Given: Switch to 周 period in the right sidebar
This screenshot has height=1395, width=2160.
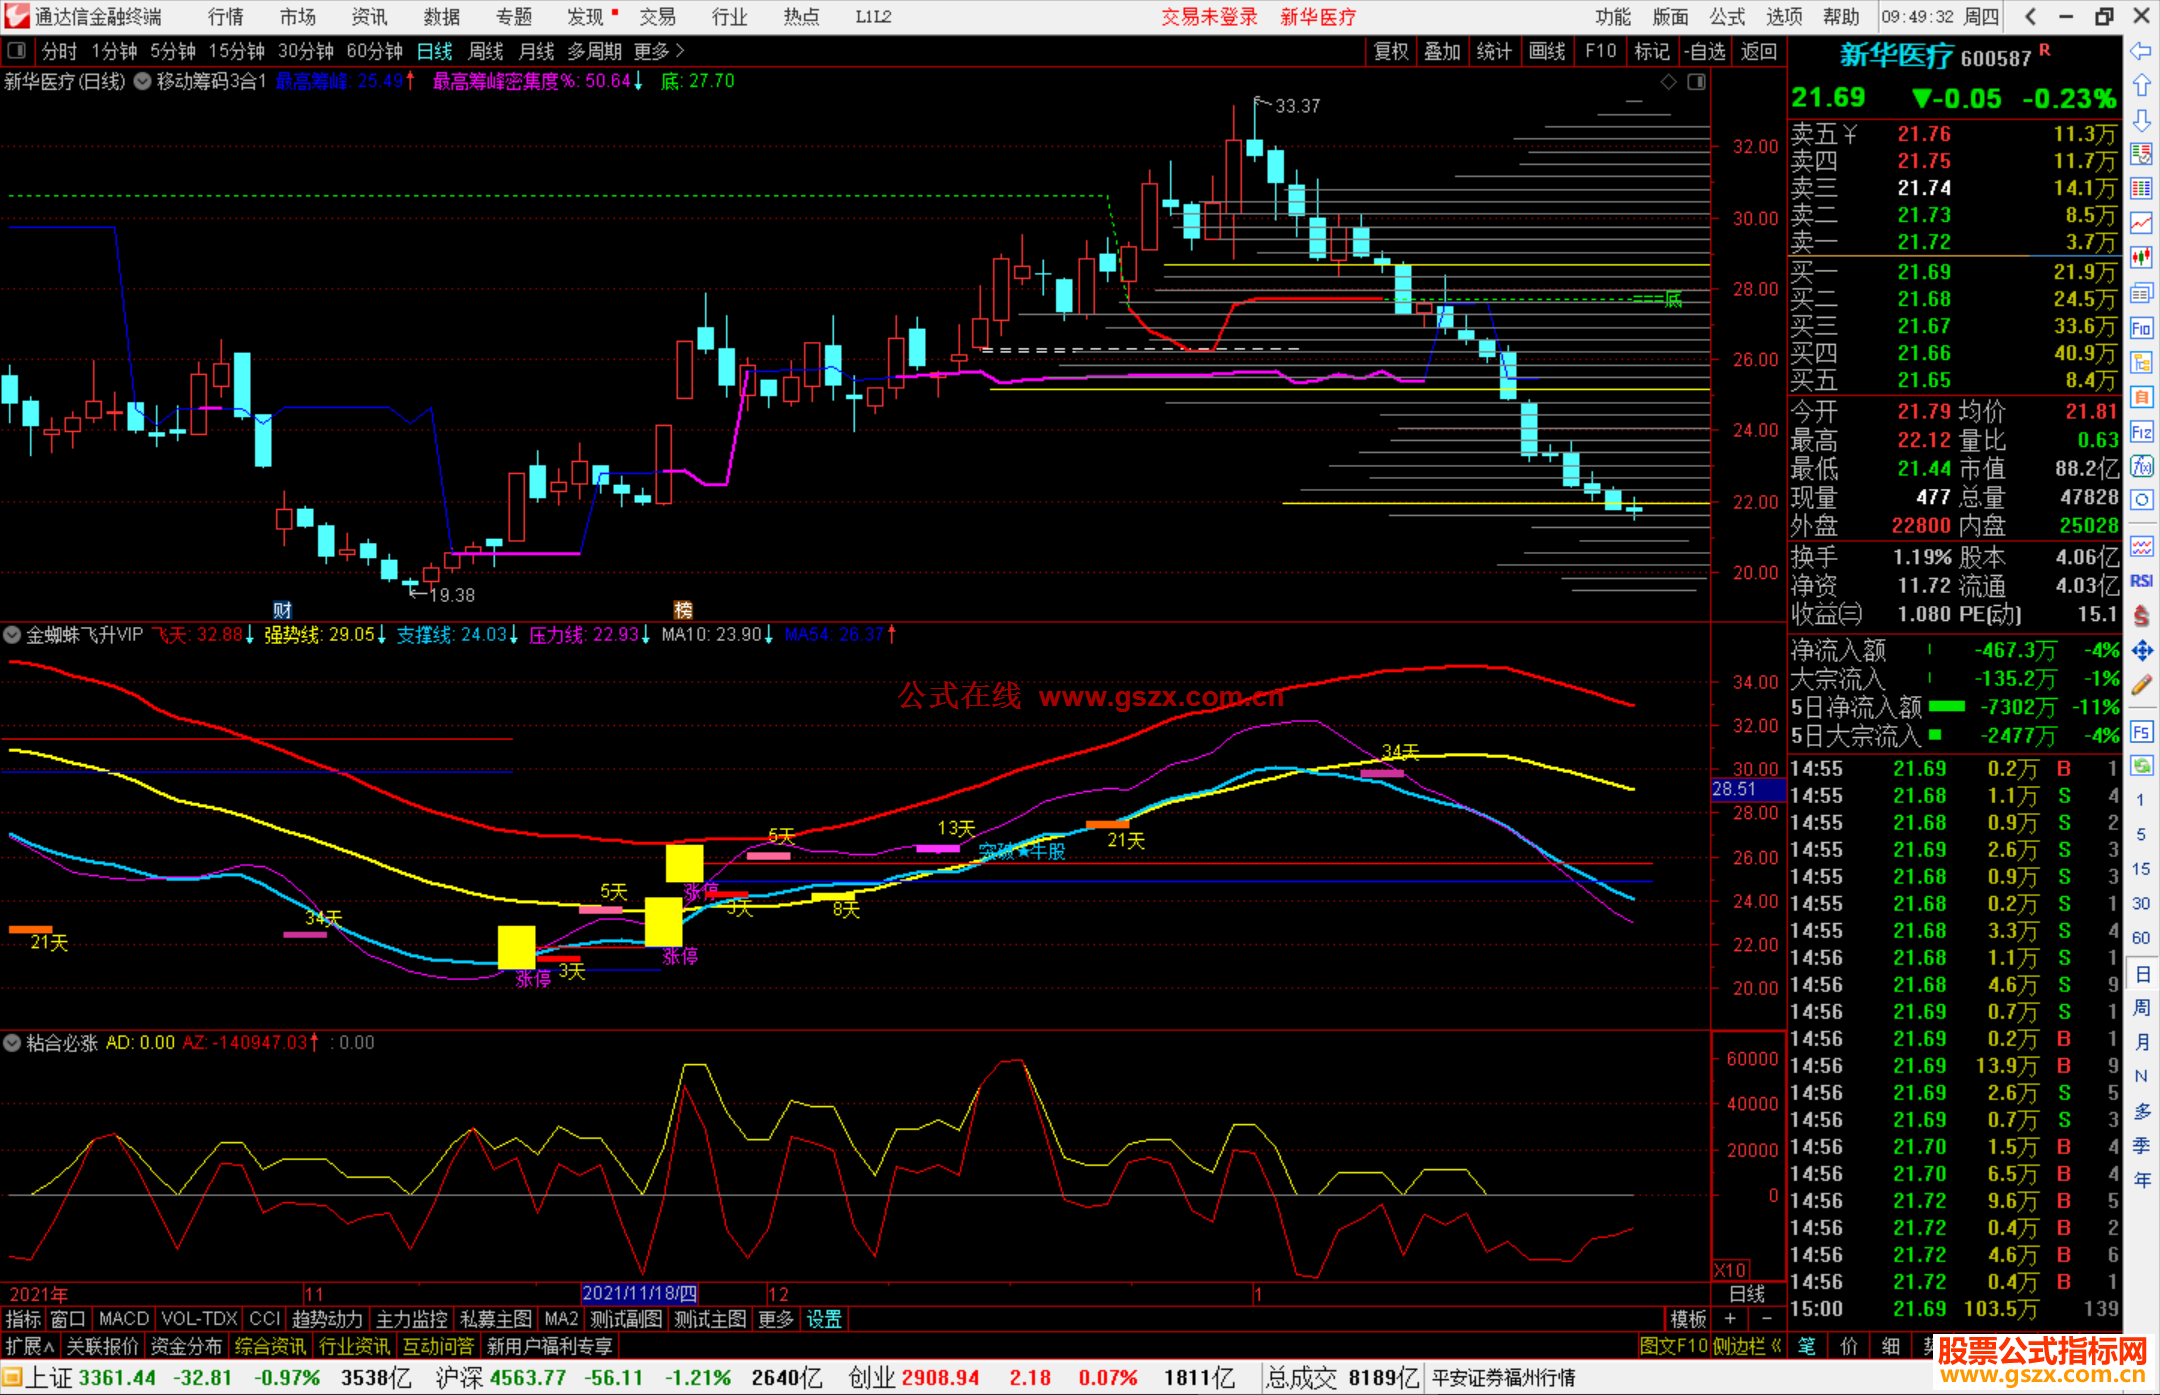Looking at the screenshot, I should tap(2141, 1008).
